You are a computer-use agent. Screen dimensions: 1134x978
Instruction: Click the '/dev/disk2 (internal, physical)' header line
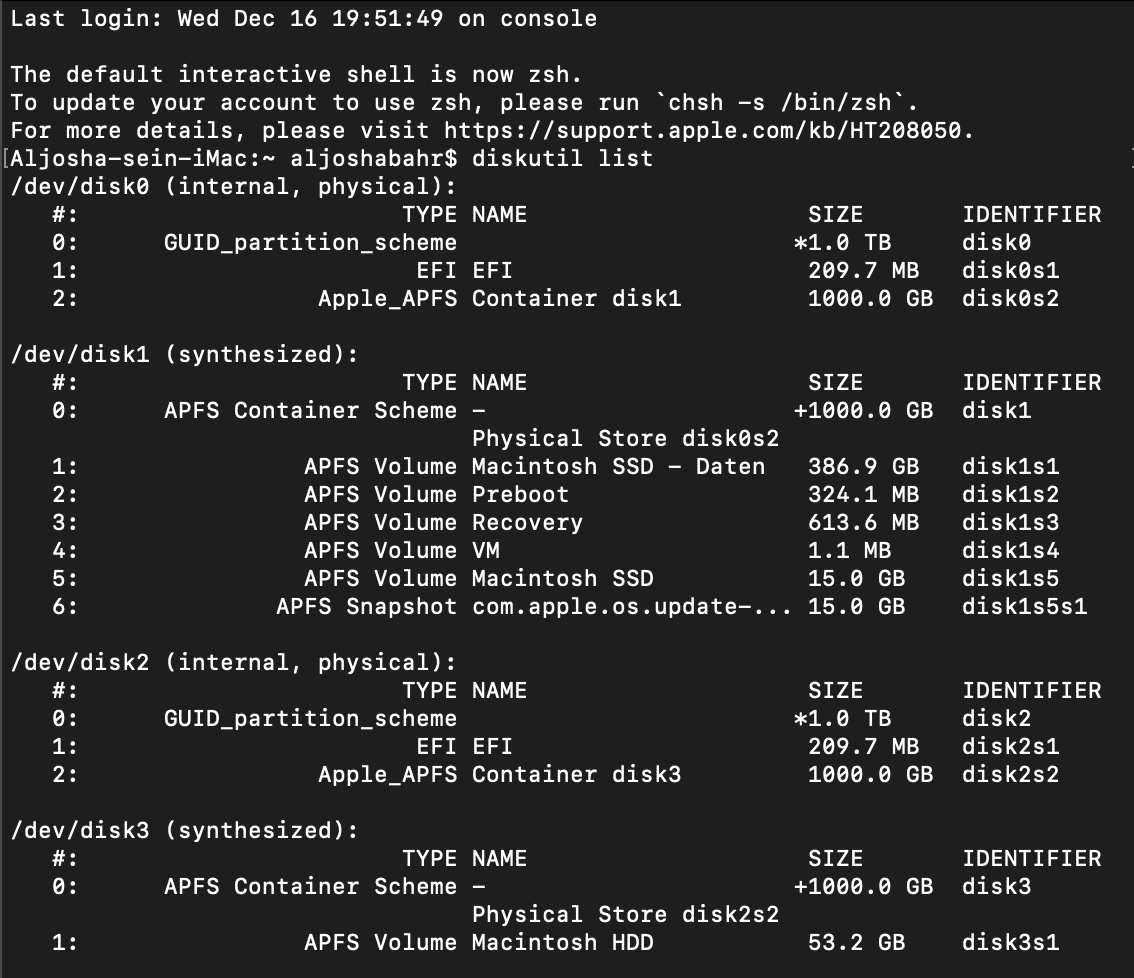[x=233, y=662]
